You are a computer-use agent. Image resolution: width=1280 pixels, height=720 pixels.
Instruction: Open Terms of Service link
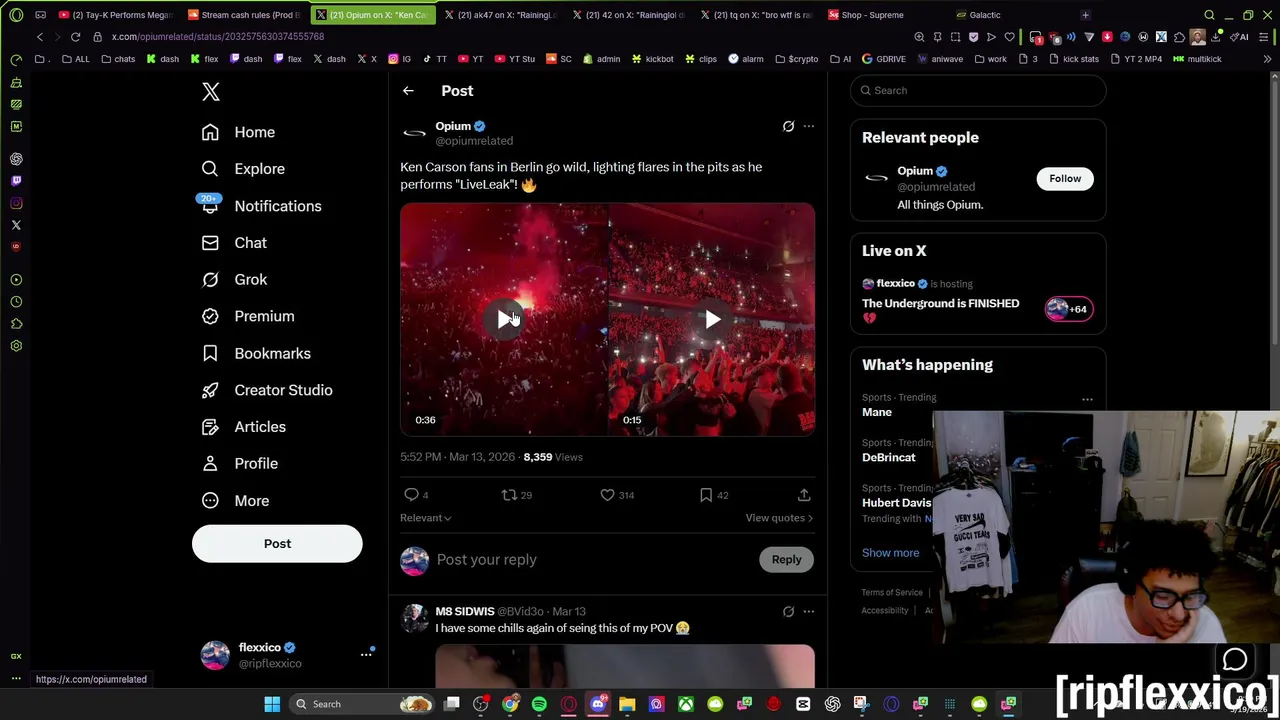[892, 593]
